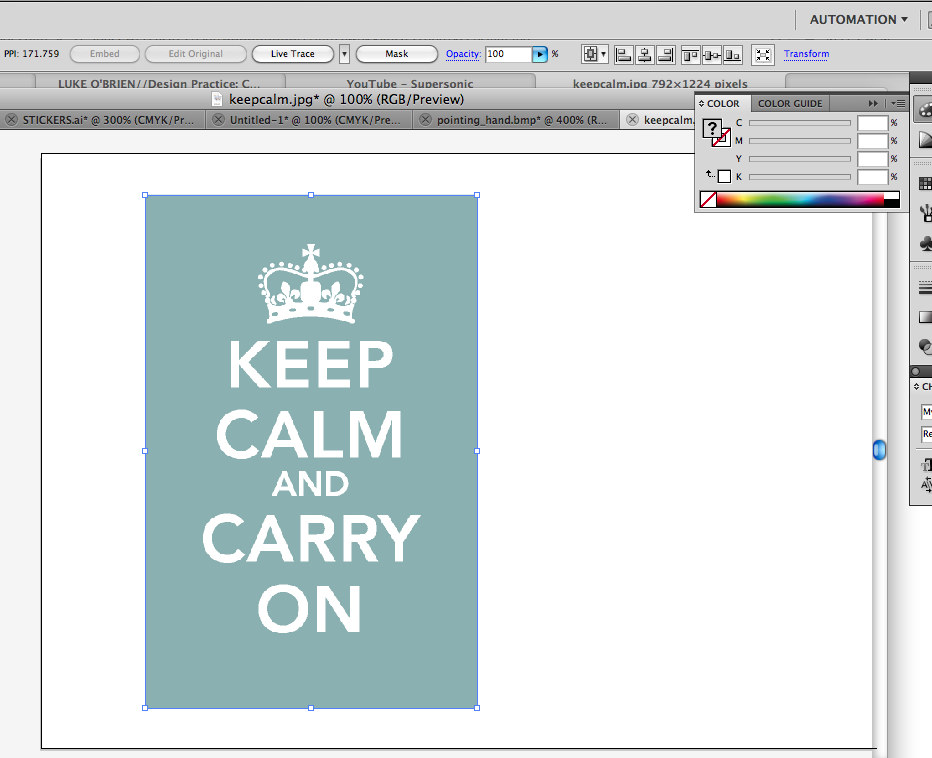Click the LUKE O'BRIEN Design Practice browser tab
The height and width of the screenshot is (758, 932).
coord(159,83)
